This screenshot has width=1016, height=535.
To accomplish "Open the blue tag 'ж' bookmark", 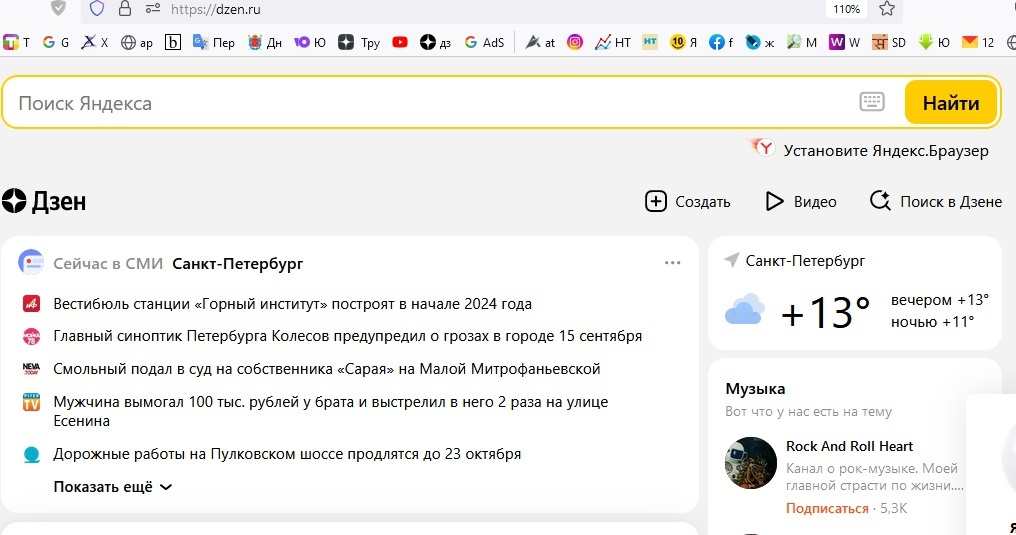I will (x=759, y=42).
